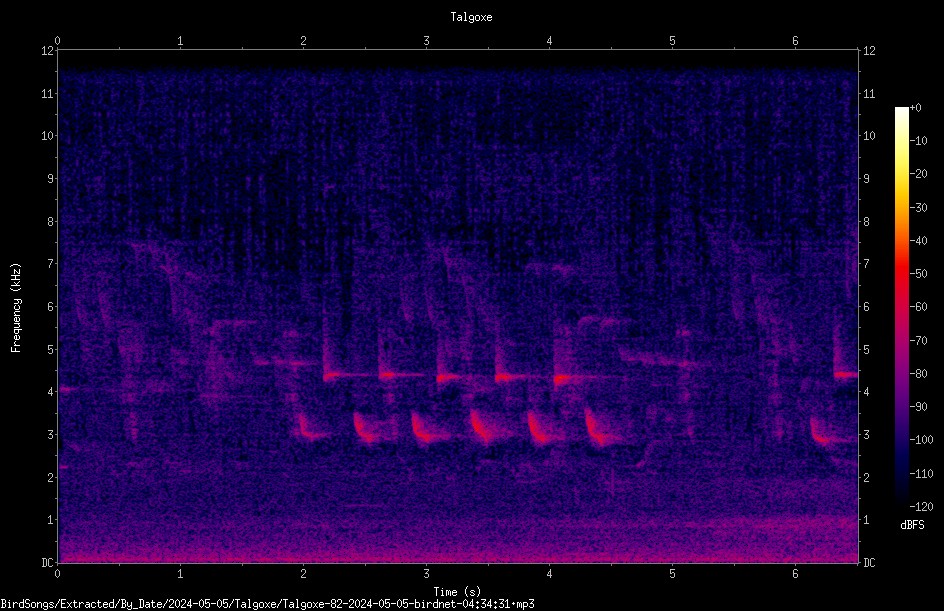
Task: Click the DC label on left axis
Action: pos(48,563)
